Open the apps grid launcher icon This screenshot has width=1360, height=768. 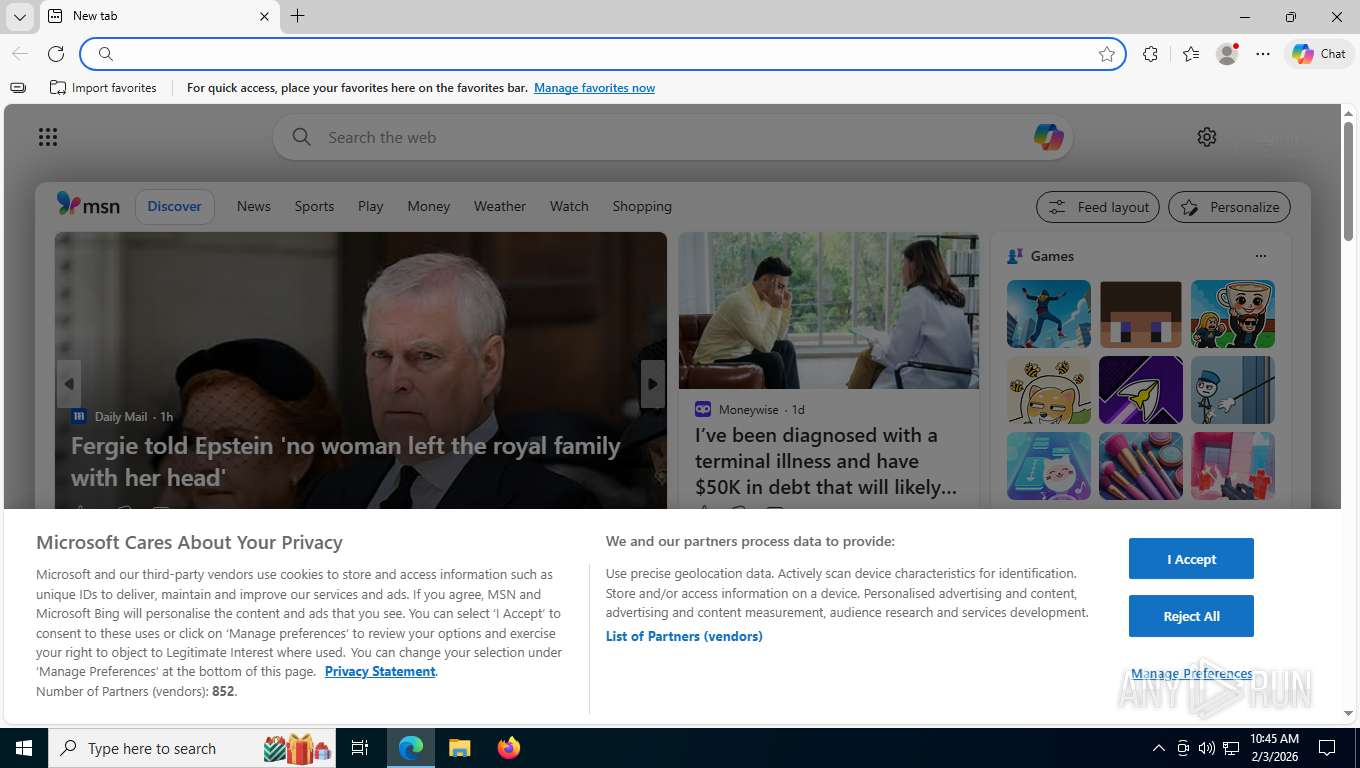coord(48,137)
